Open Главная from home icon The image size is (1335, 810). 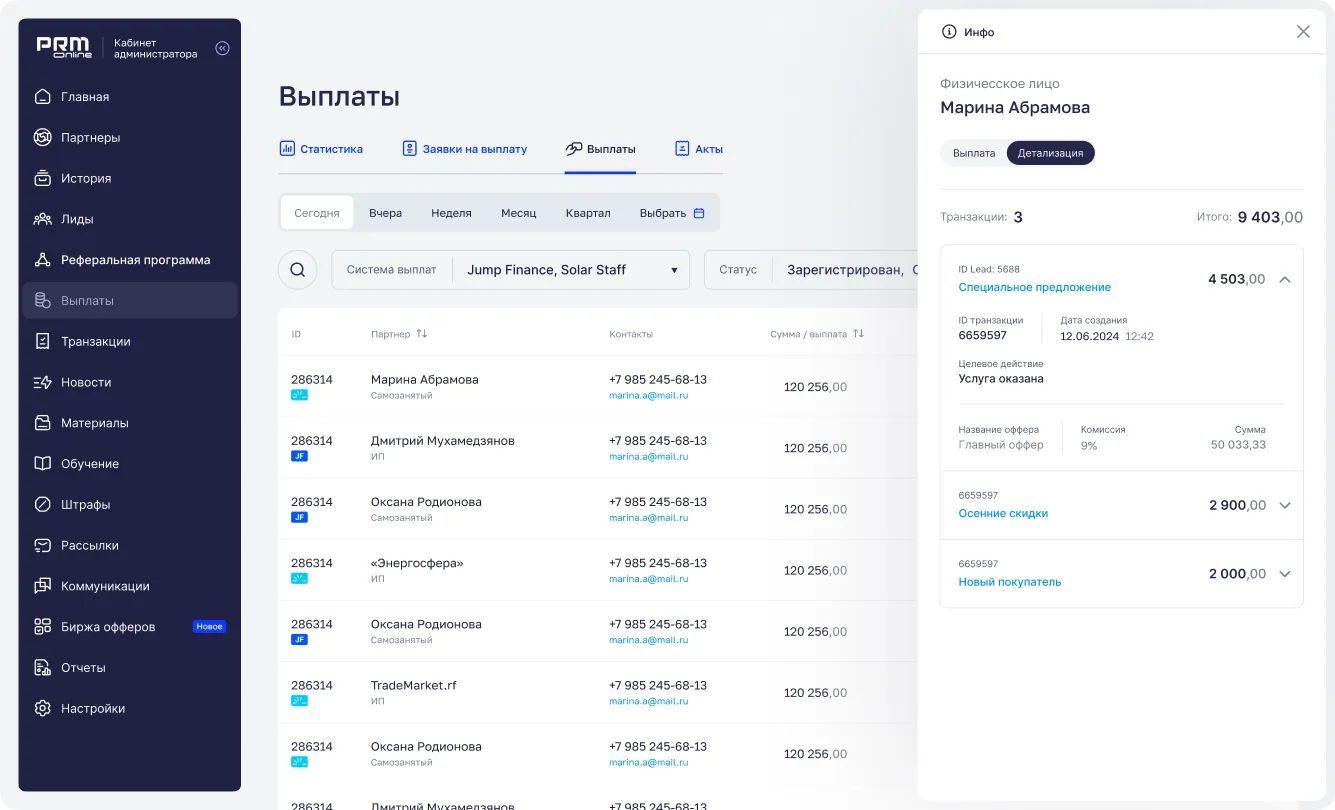[42, 97]
